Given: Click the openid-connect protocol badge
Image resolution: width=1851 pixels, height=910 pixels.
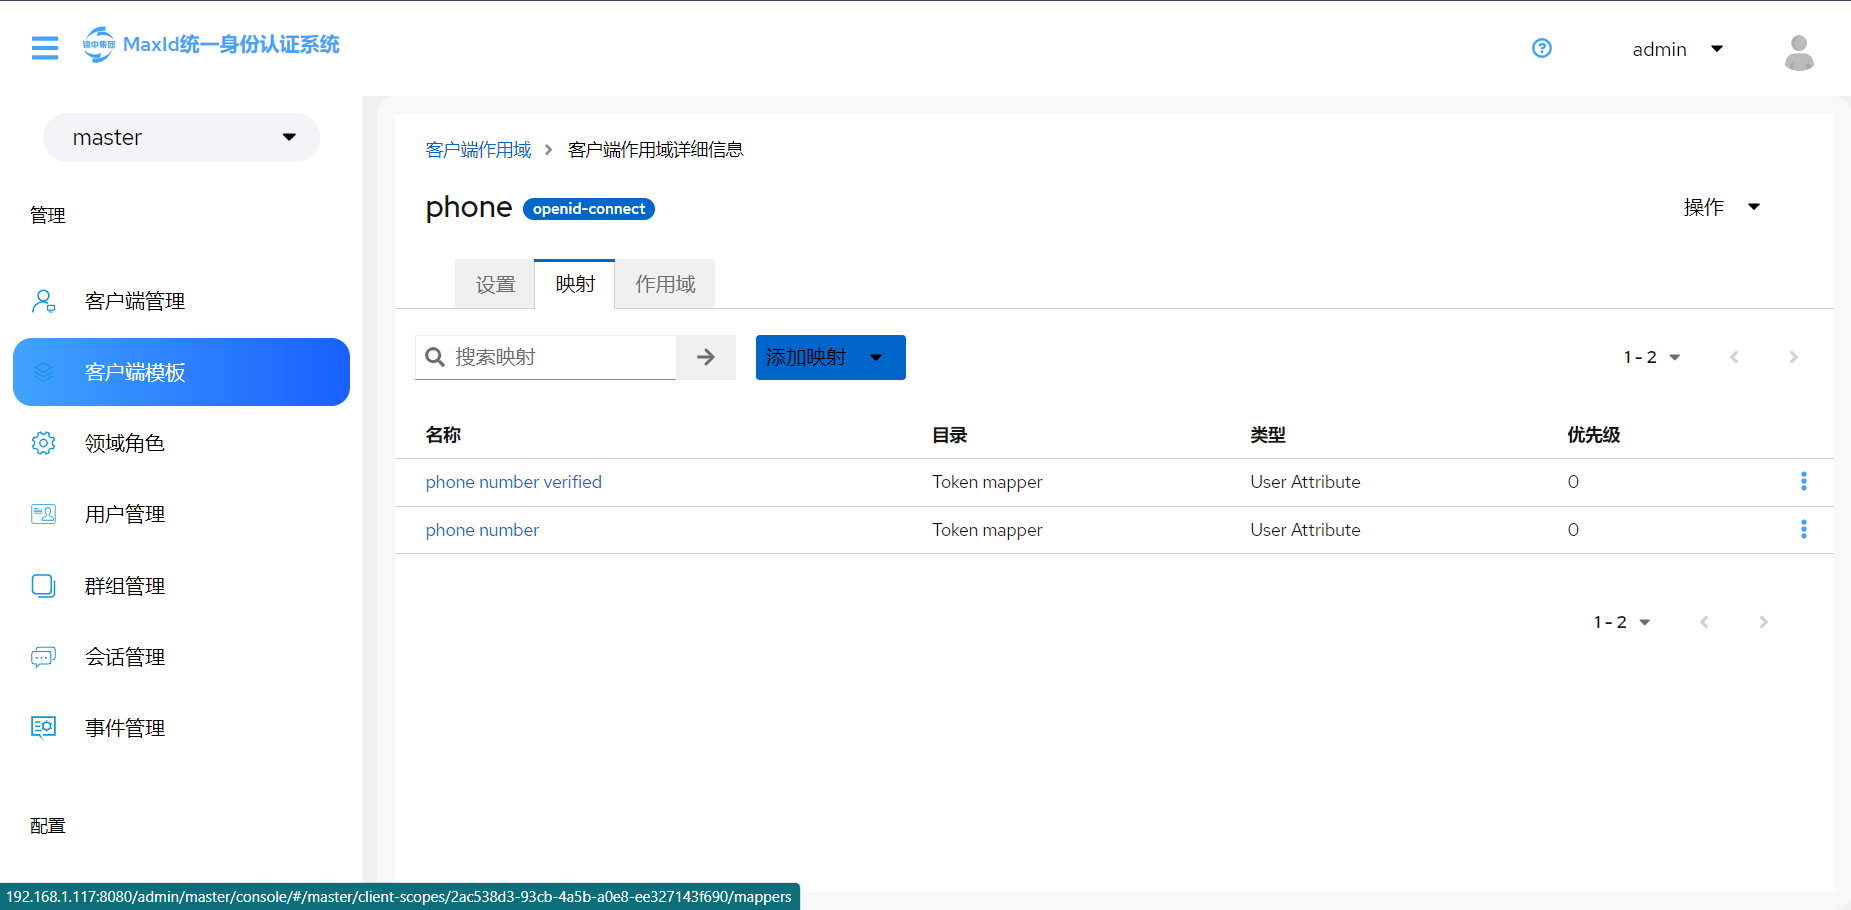Looking at the screenshot, I should [589, 209].
